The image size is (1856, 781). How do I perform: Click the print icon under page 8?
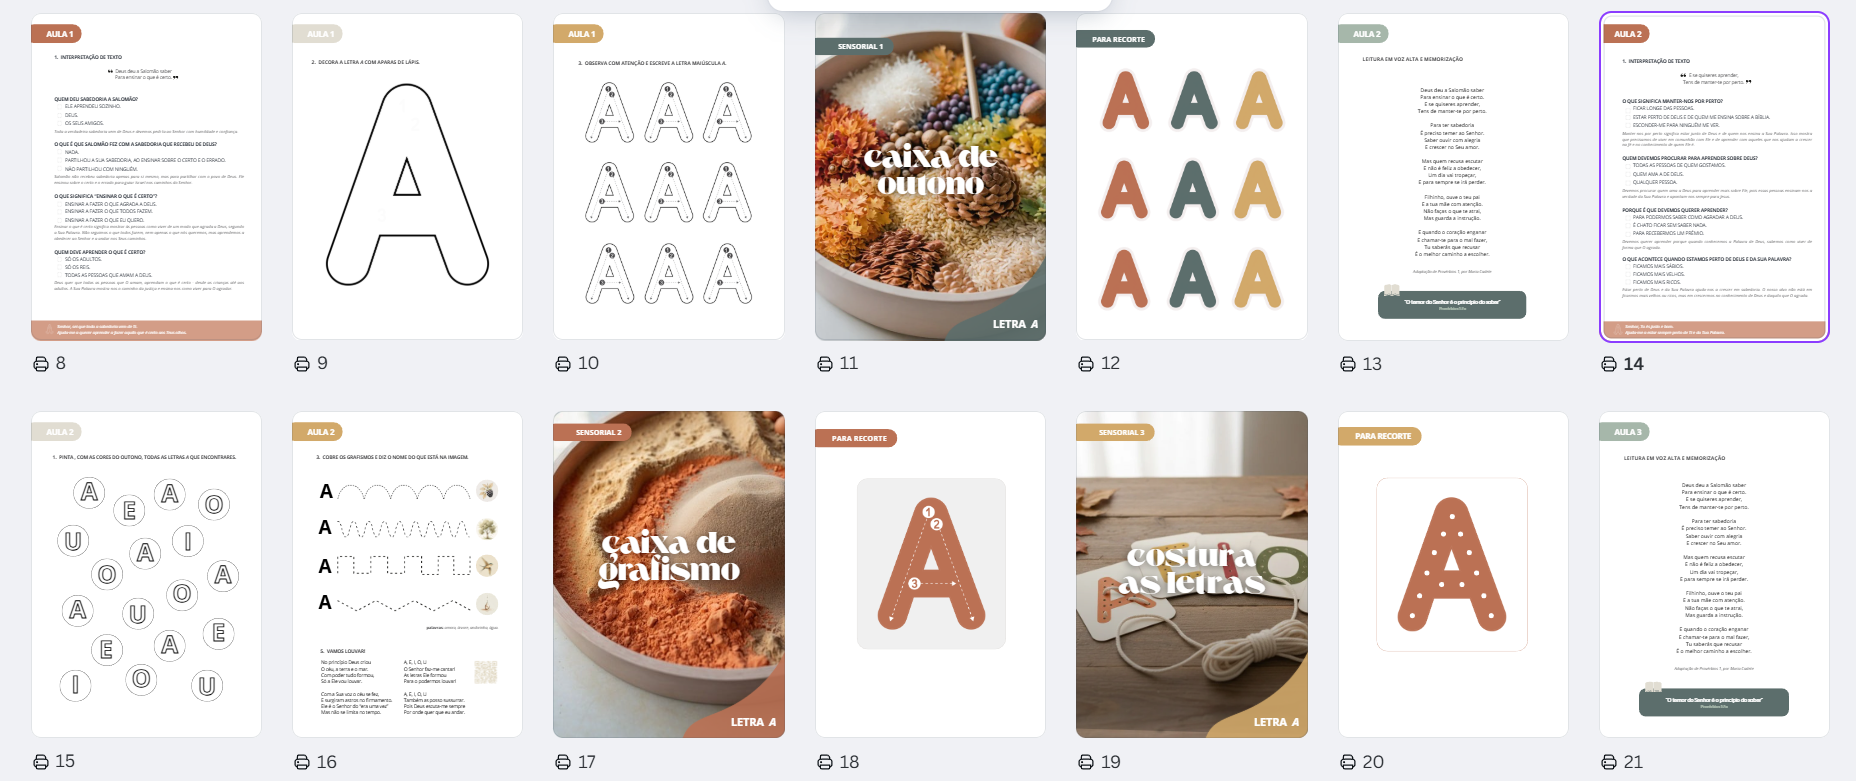click(x=41, y=364)
